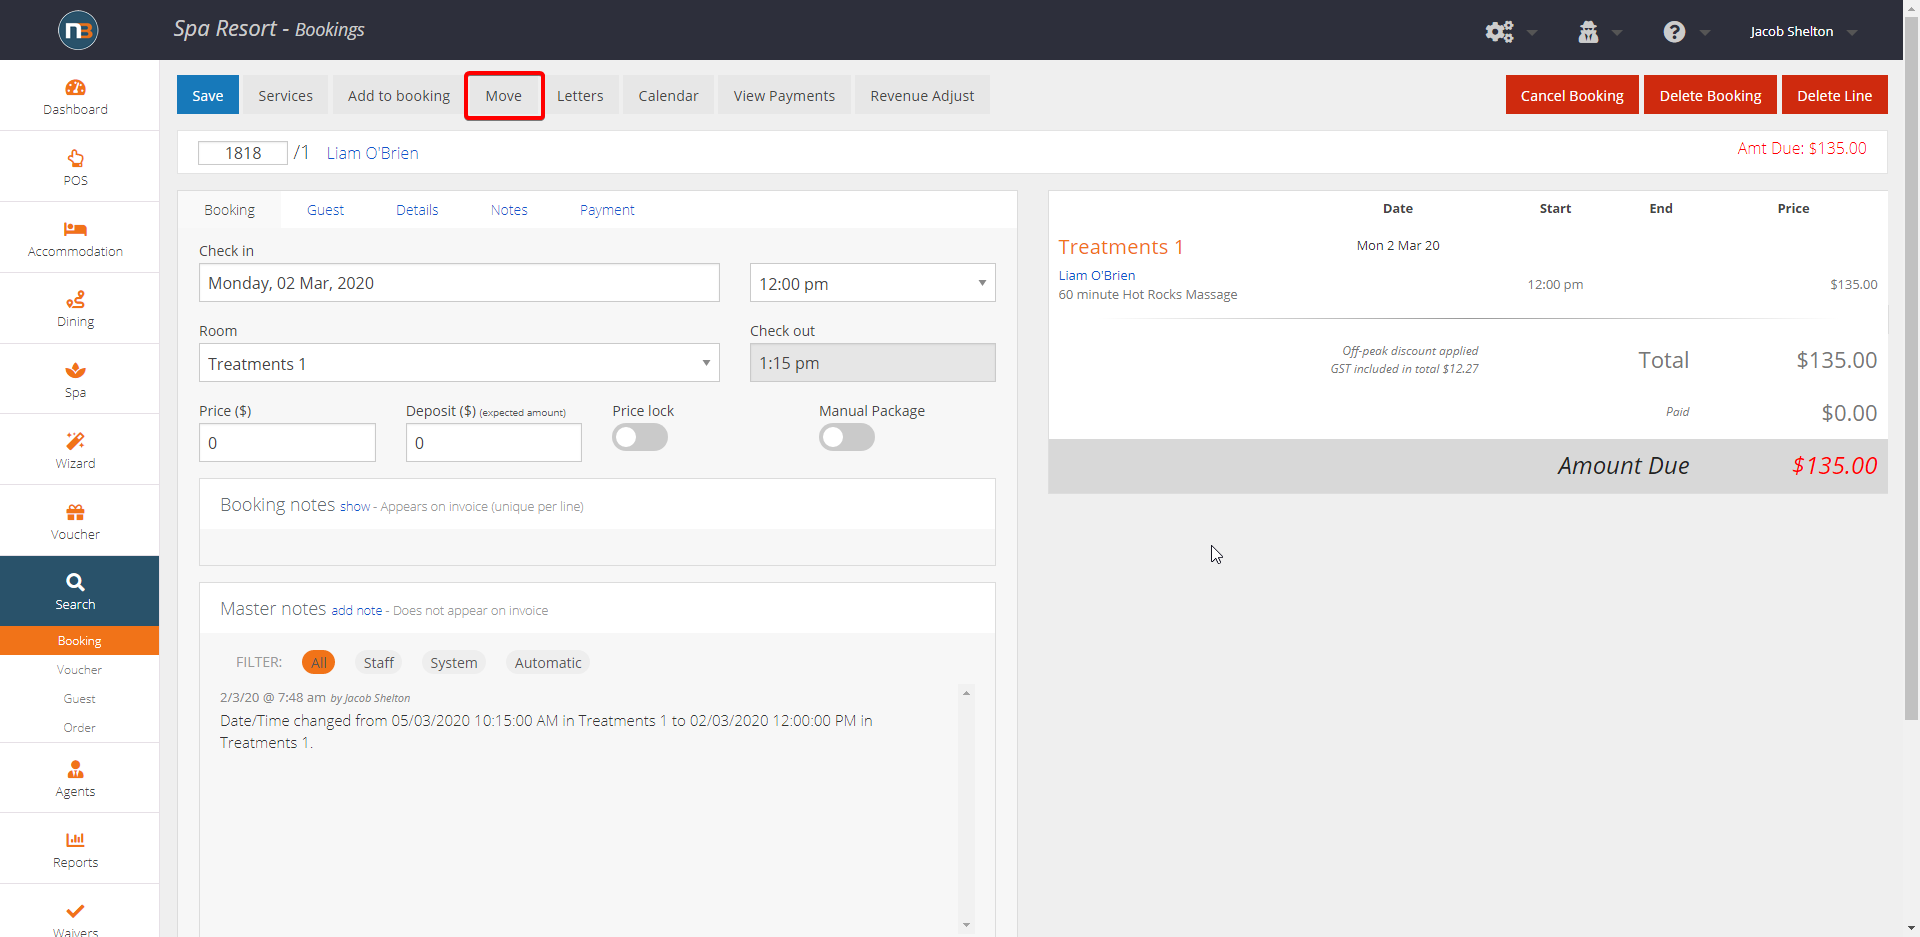This screenshot has width=1920, height=937.
Task: Click the master notes scrollbar down arrow
Action: [966, 925]
